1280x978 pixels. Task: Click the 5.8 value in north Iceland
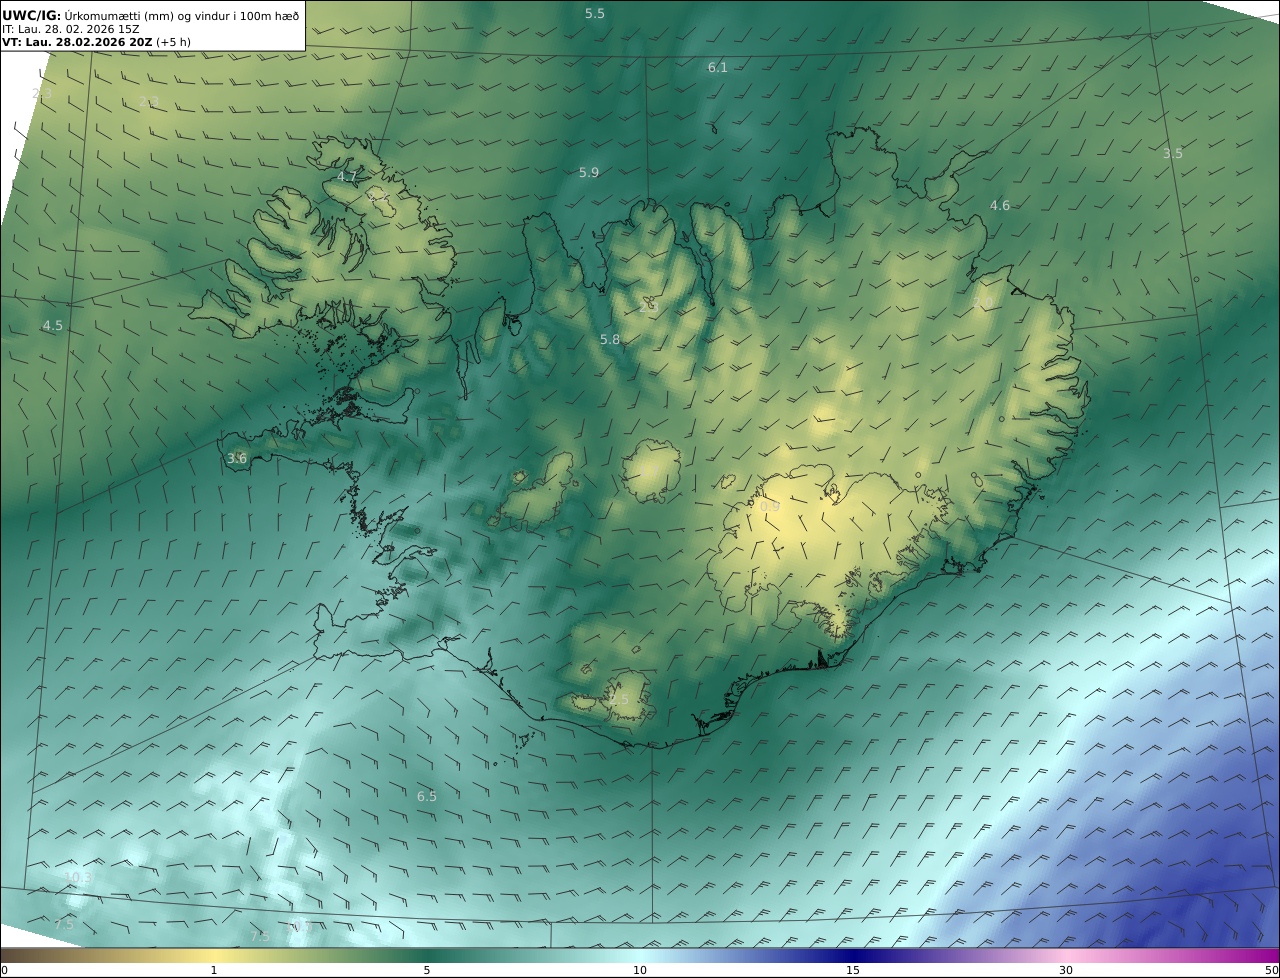(x=610, y=339)
